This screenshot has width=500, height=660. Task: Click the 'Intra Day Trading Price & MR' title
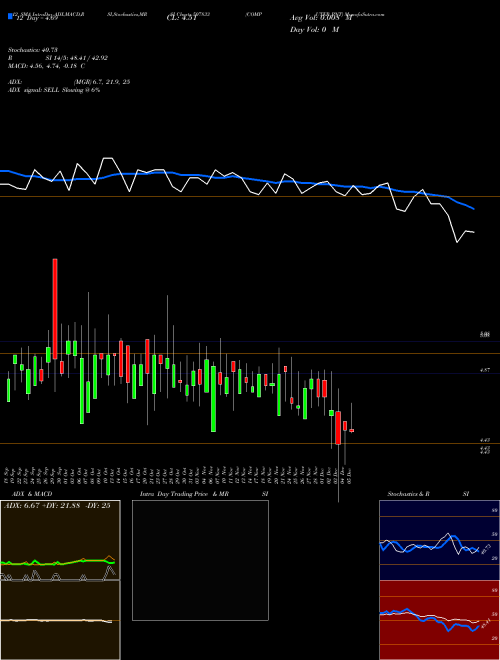(184, 494)
